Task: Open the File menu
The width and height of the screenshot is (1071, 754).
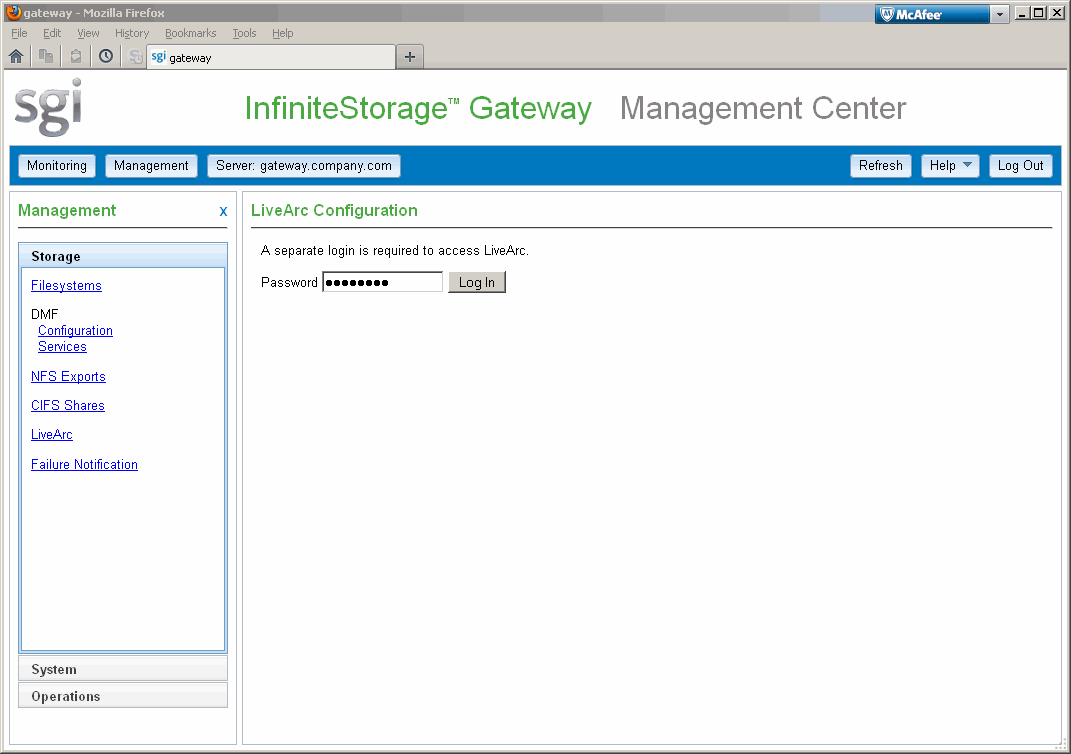Action: [19, 33]
